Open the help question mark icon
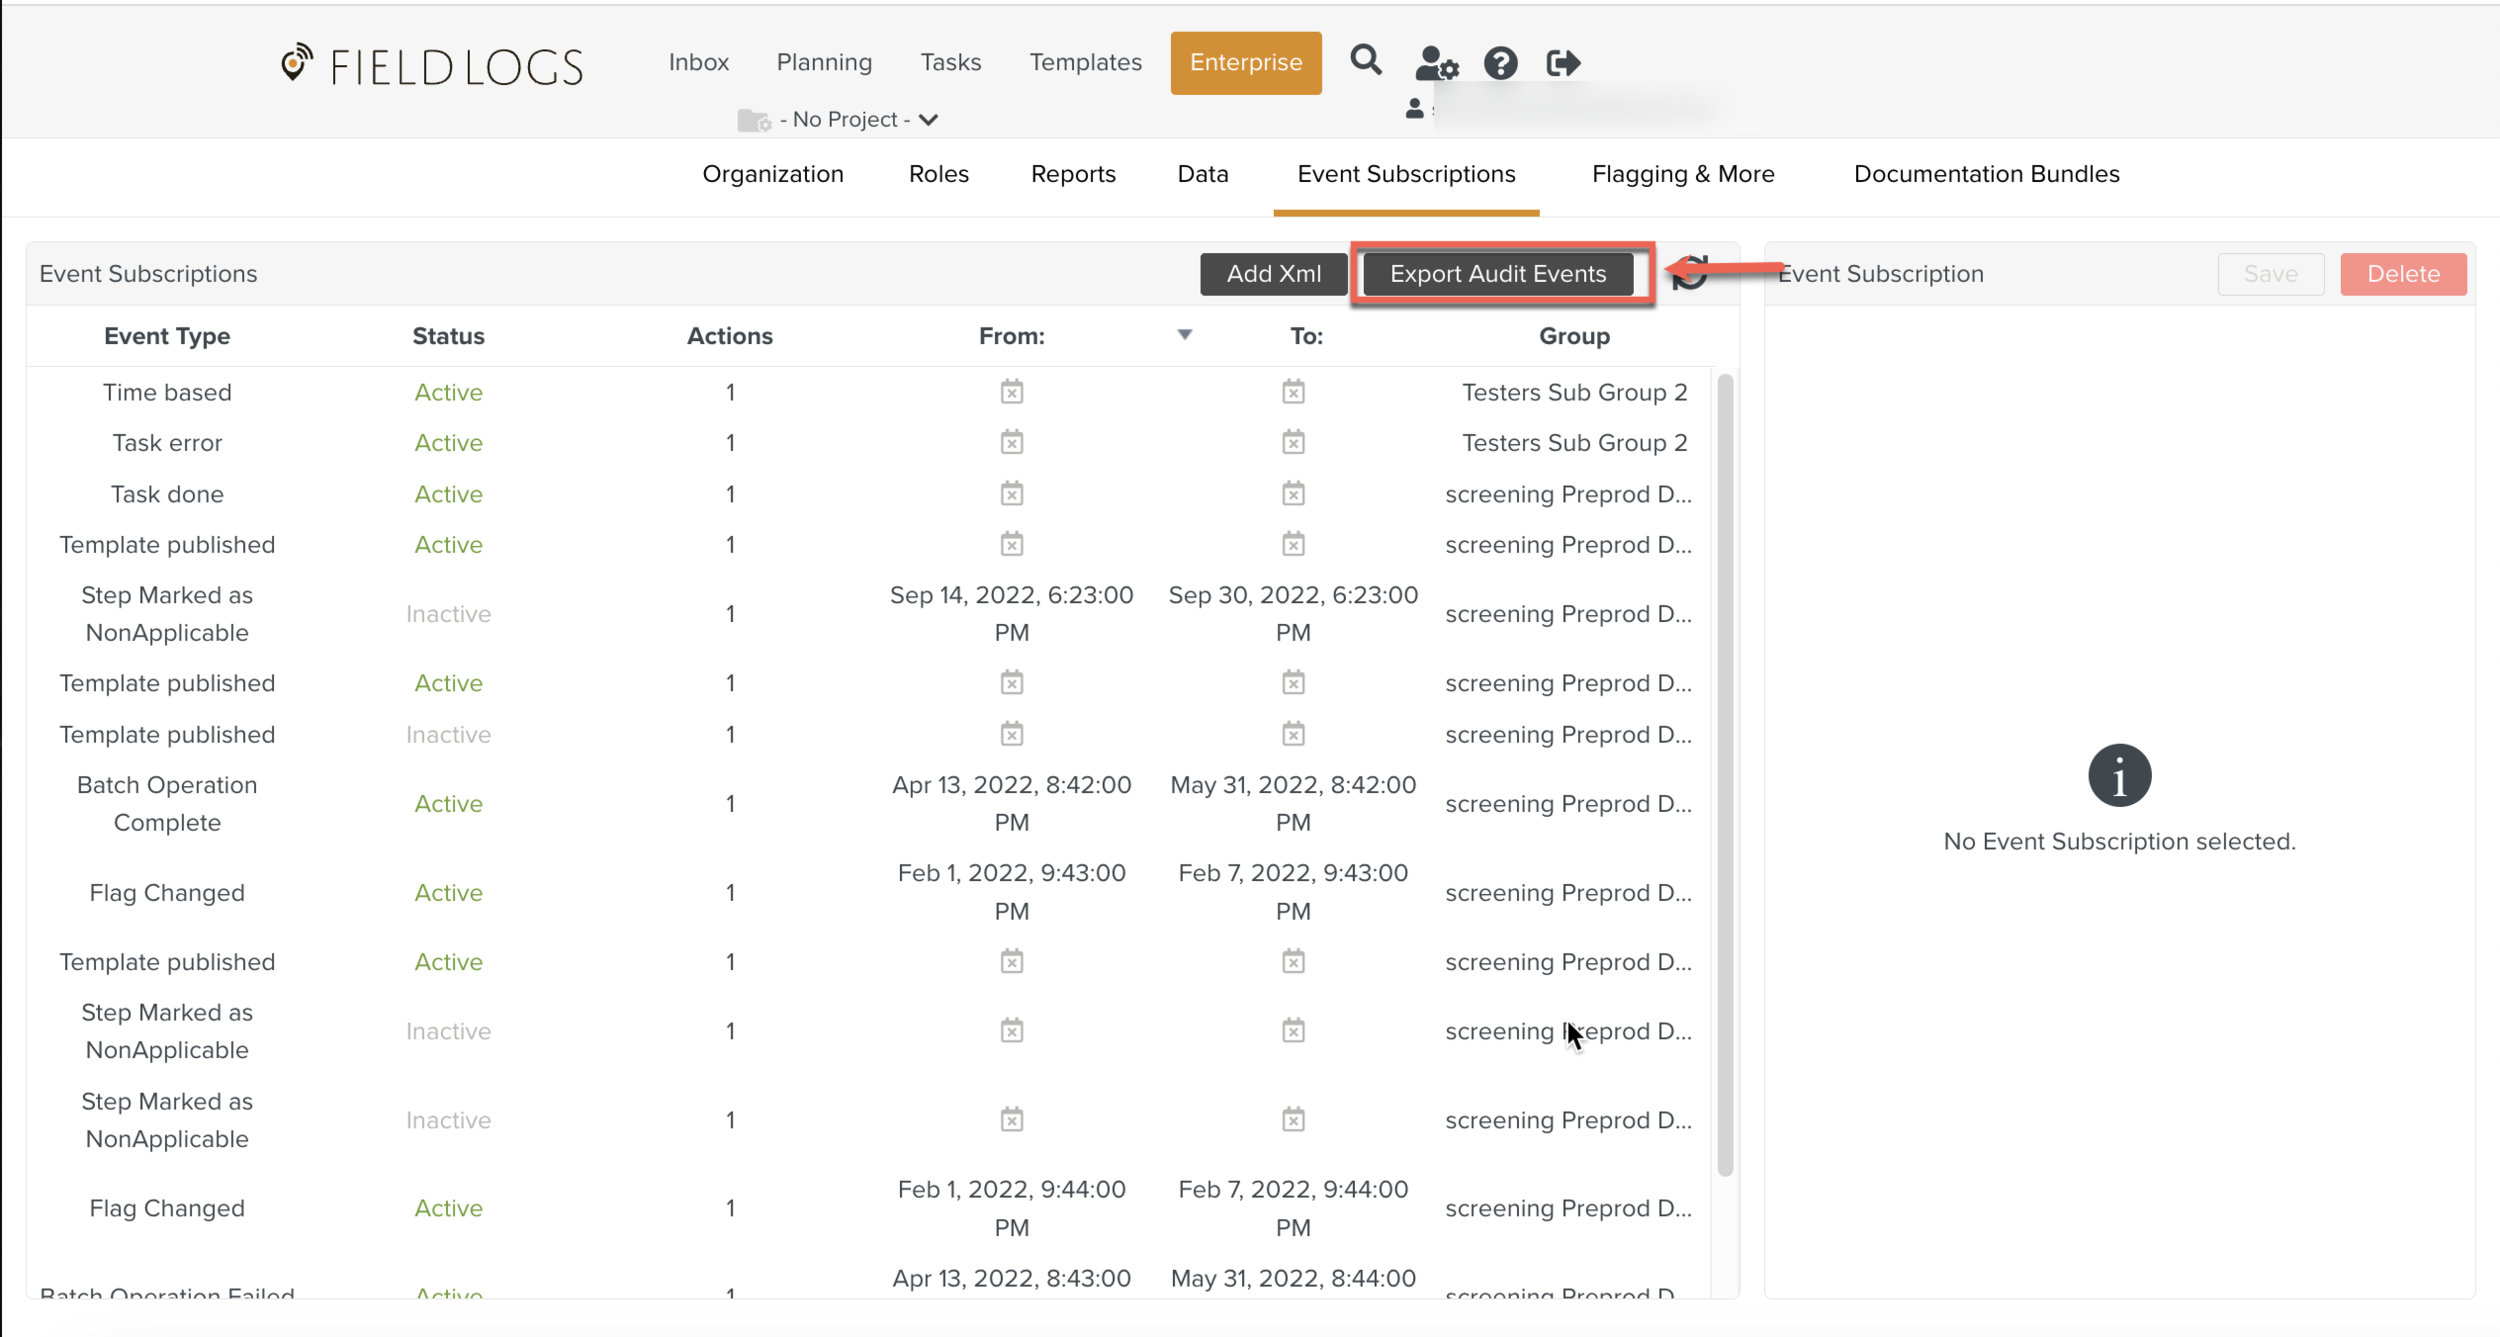Screen dimensions: 2500x1337 click(1500, 63)
